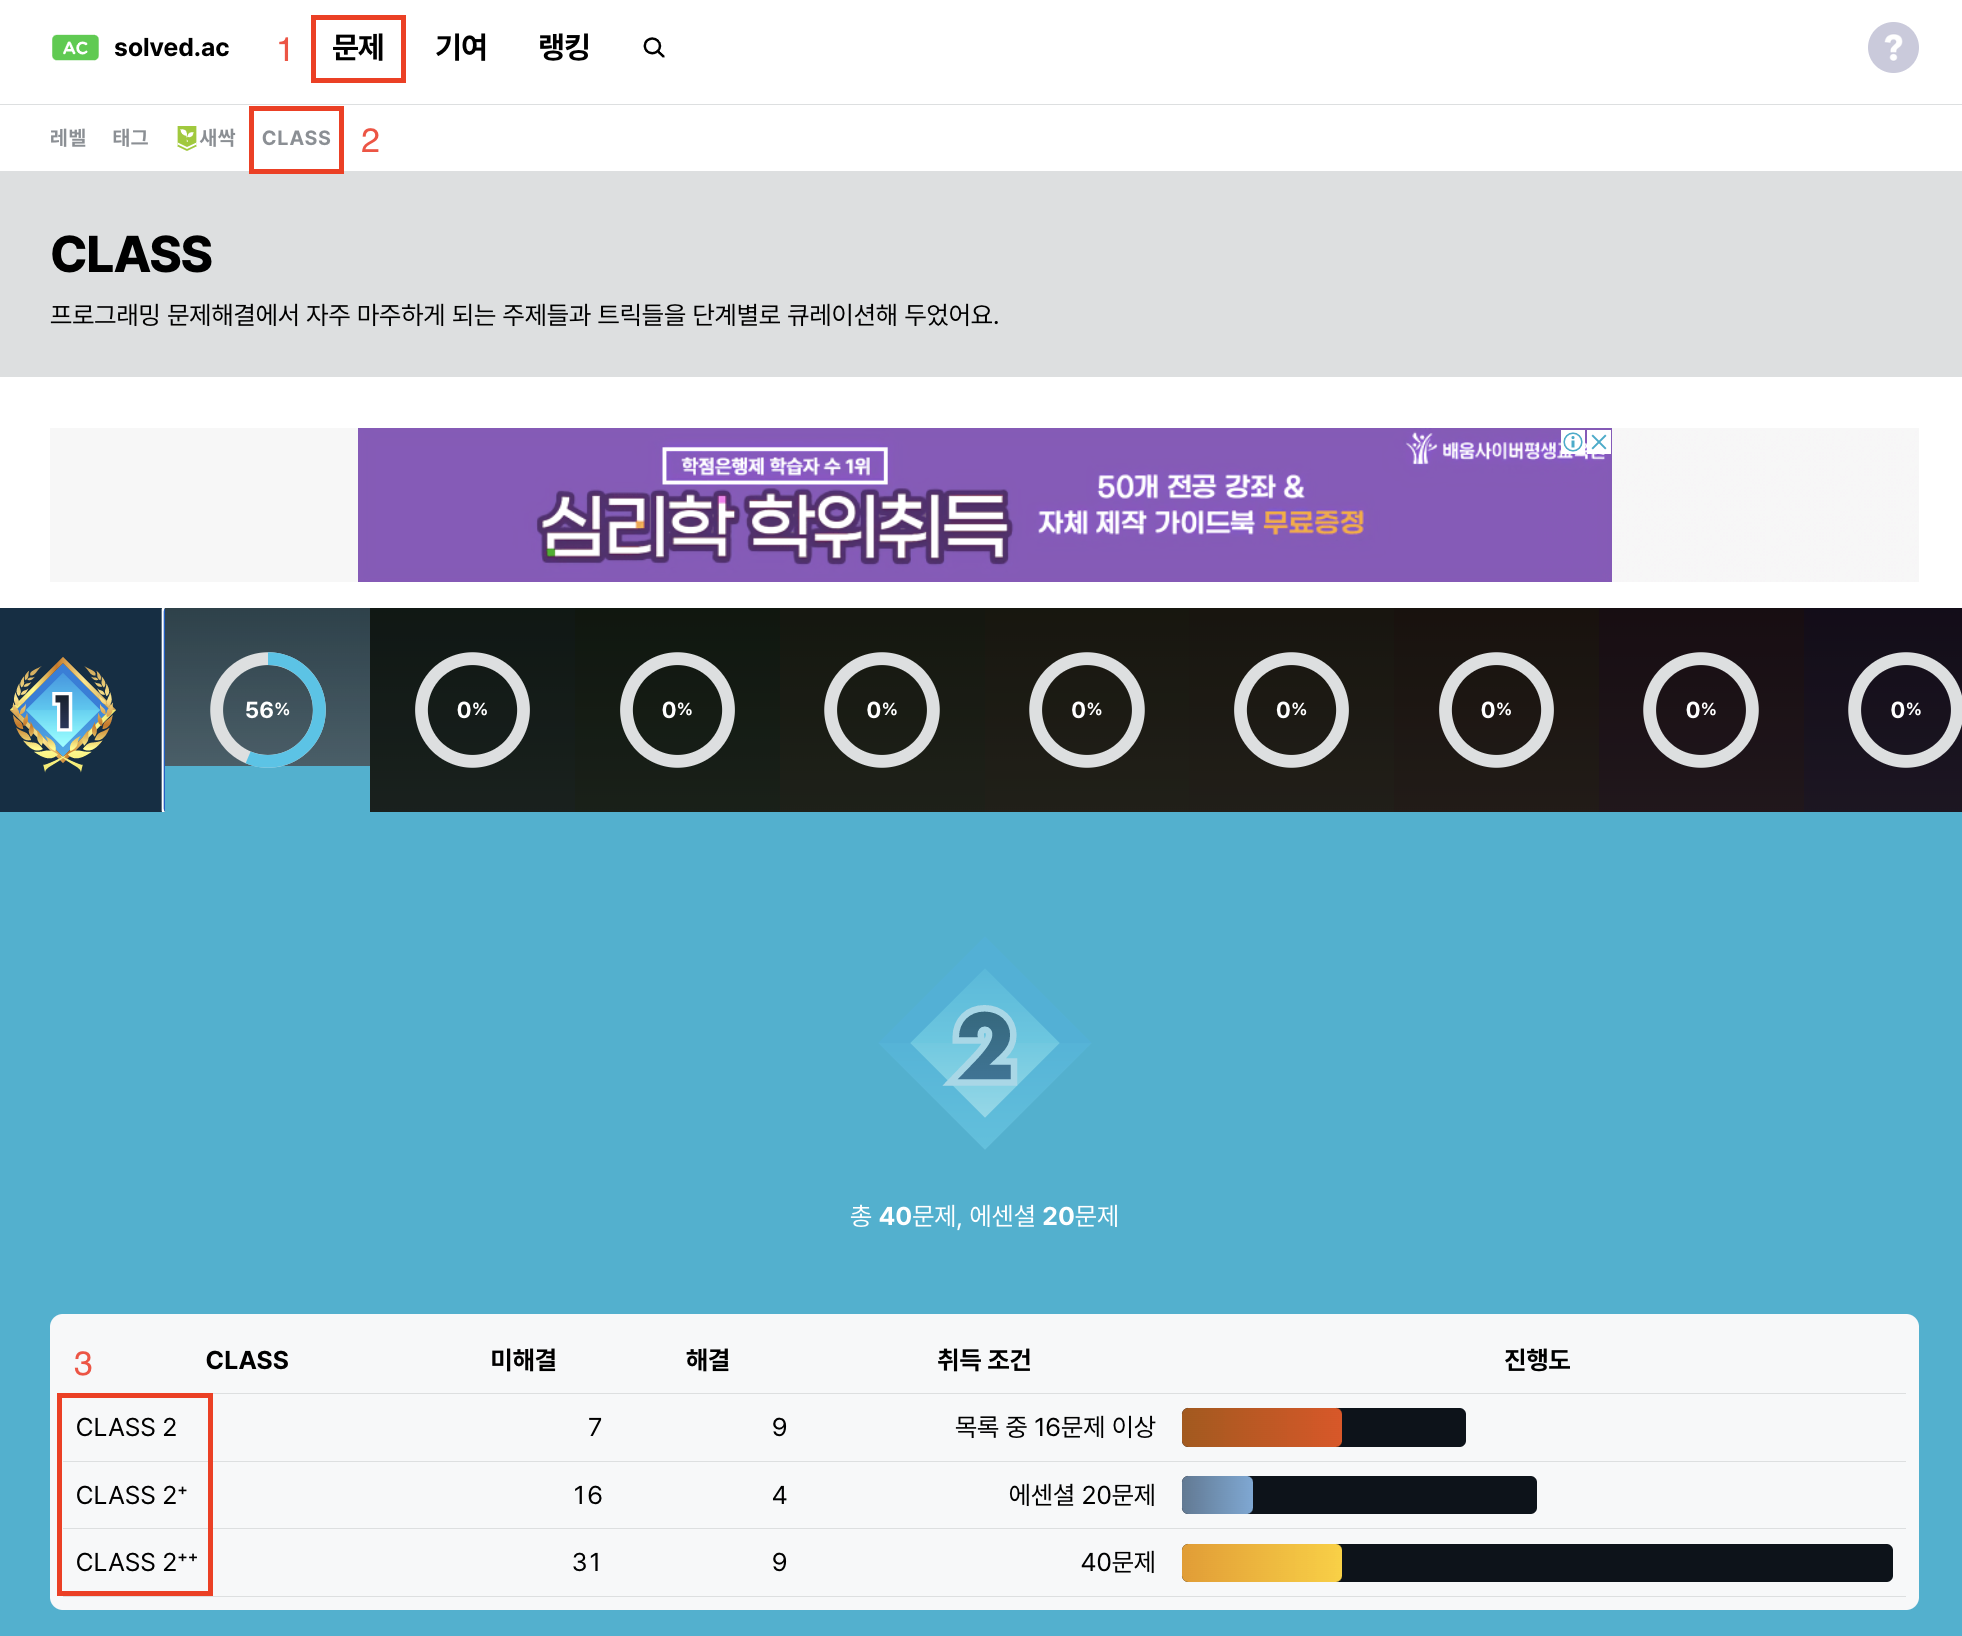Open the CLASS 2 row link

(126, 1427)
